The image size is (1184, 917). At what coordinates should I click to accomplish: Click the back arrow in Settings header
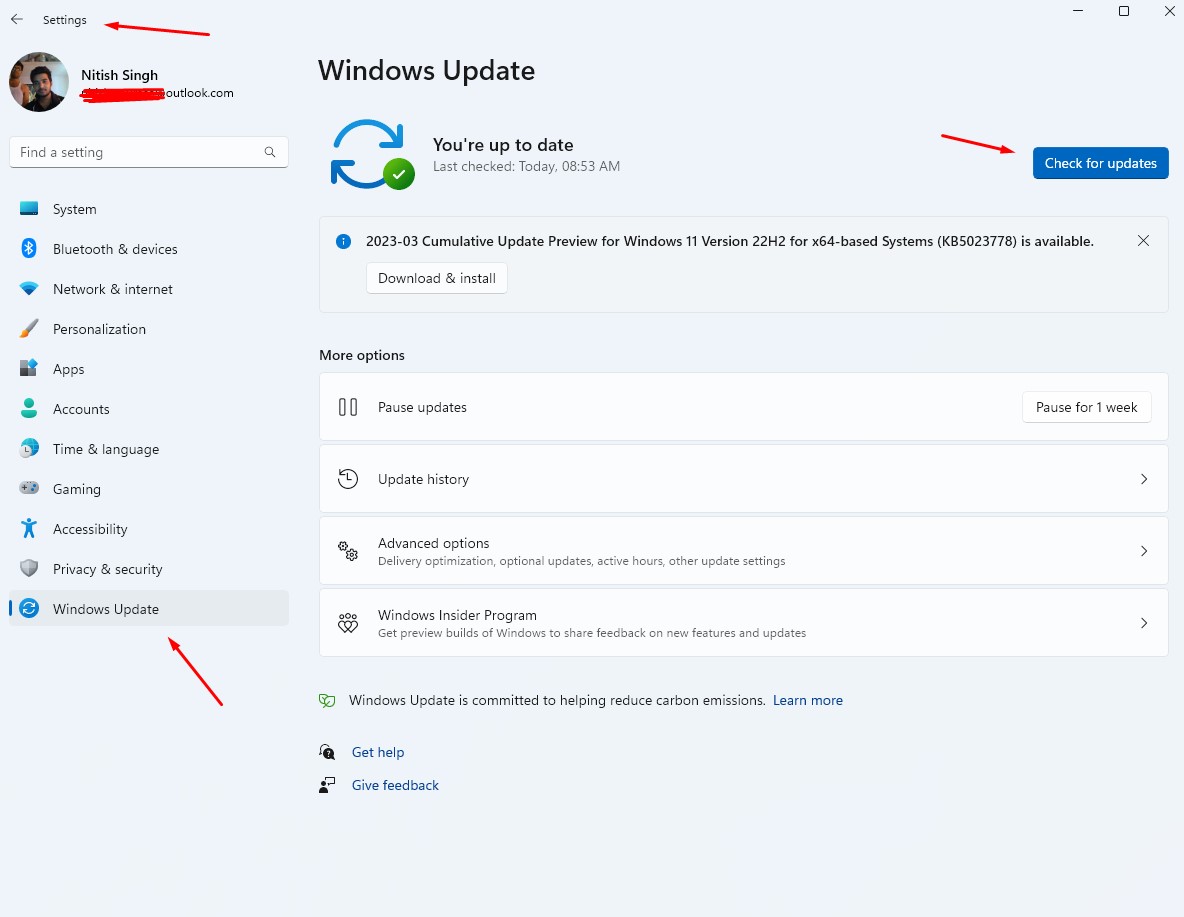click(17, 20)
